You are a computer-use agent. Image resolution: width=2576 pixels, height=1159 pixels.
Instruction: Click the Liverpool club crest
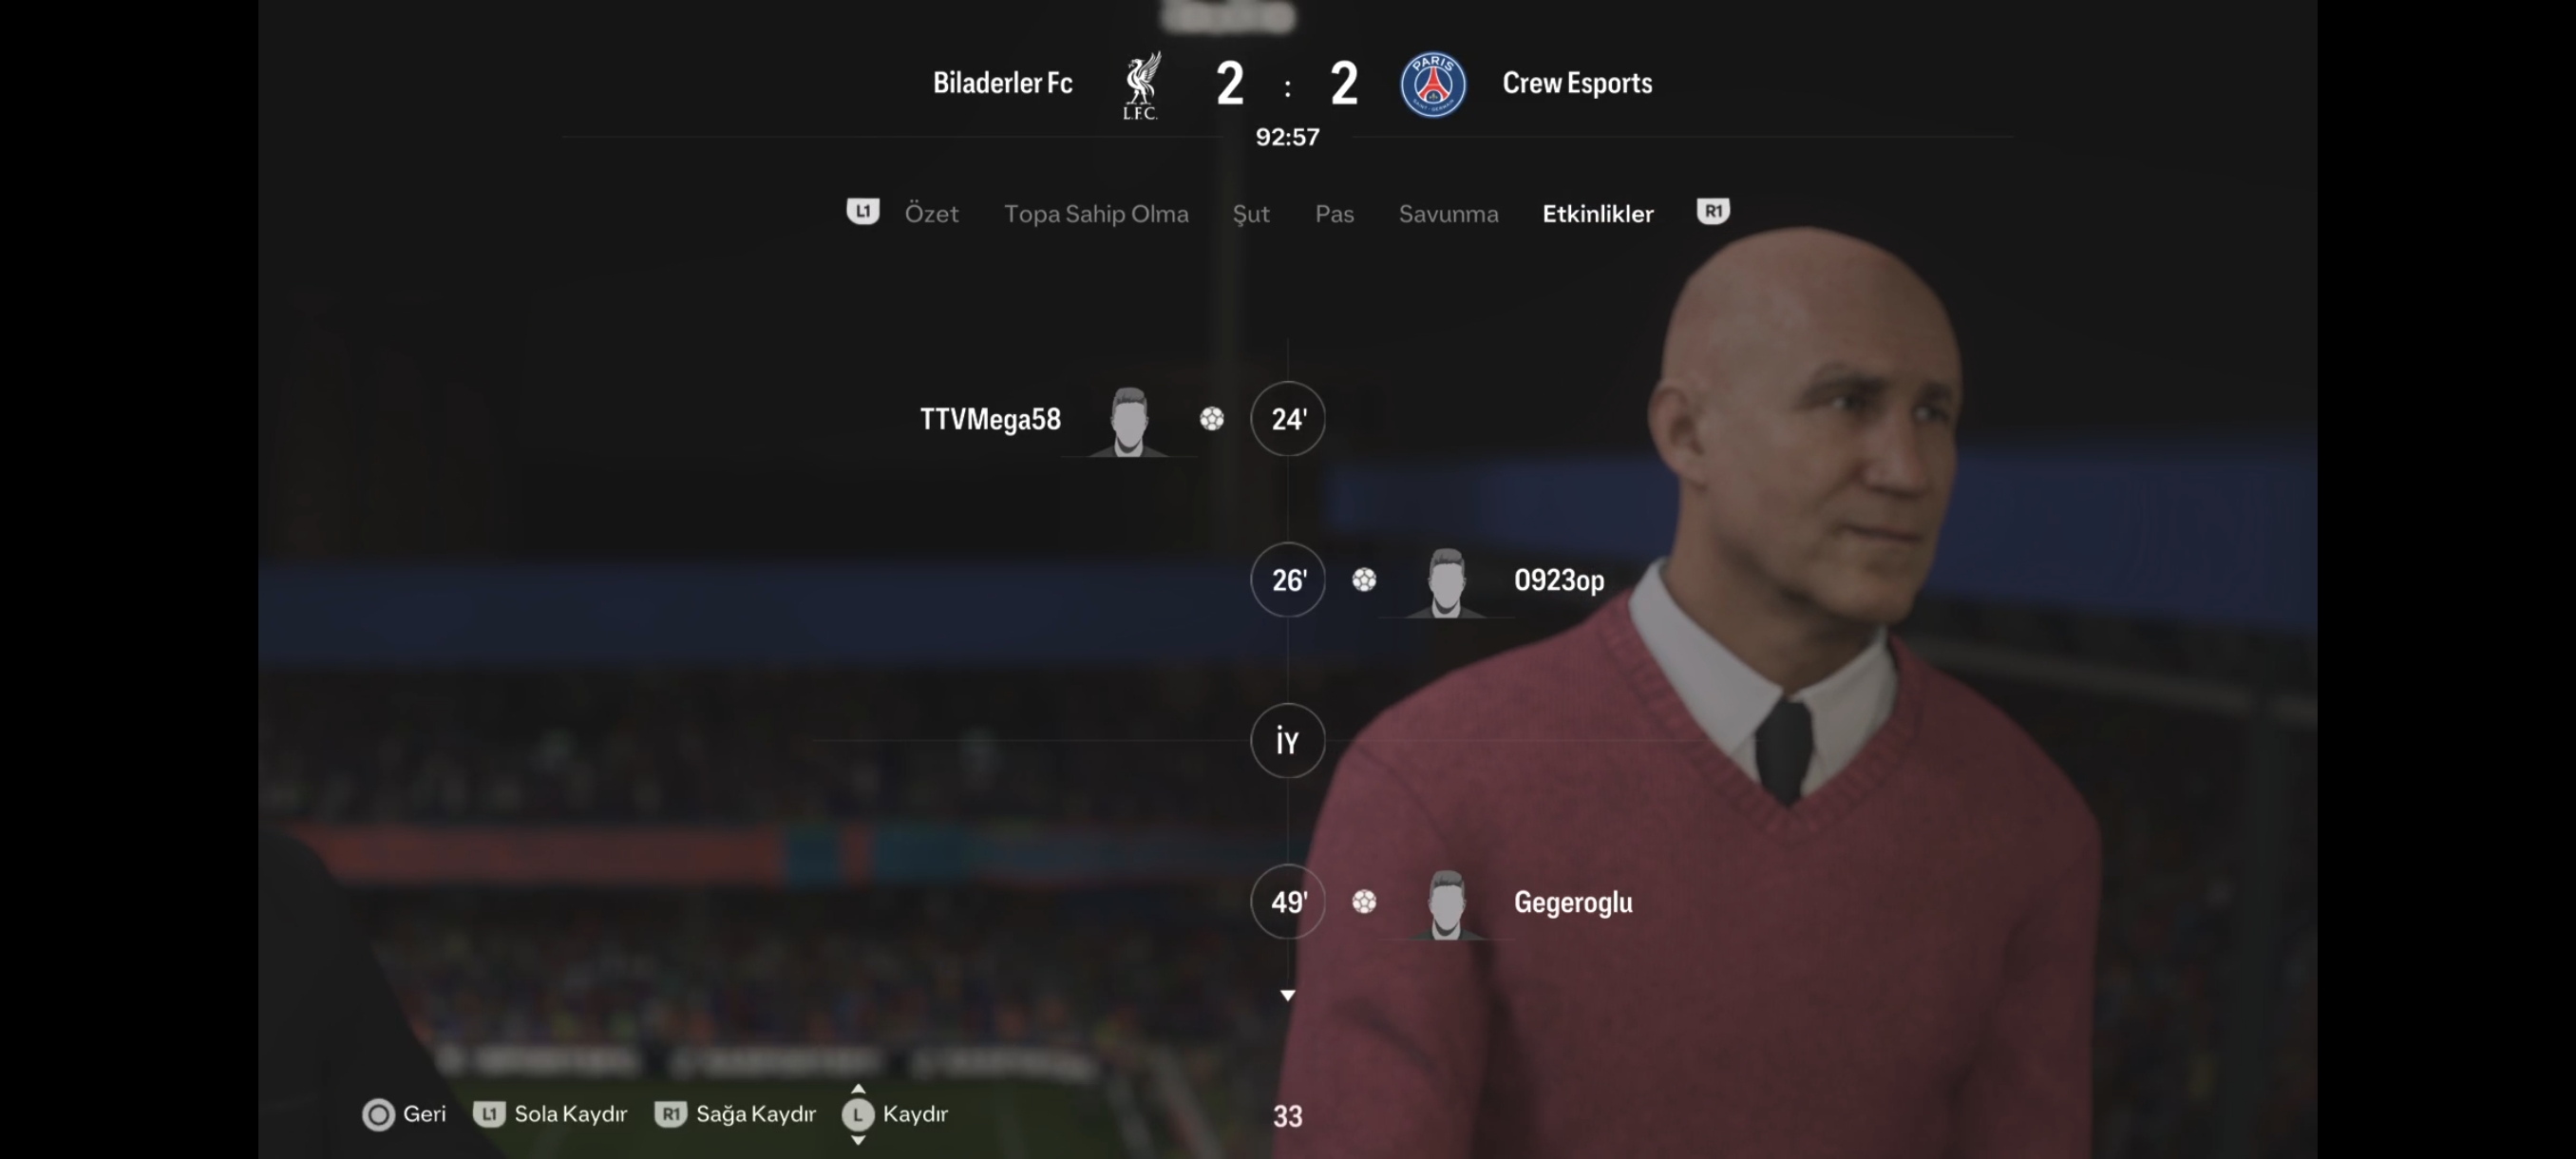tap(1141, 84)
